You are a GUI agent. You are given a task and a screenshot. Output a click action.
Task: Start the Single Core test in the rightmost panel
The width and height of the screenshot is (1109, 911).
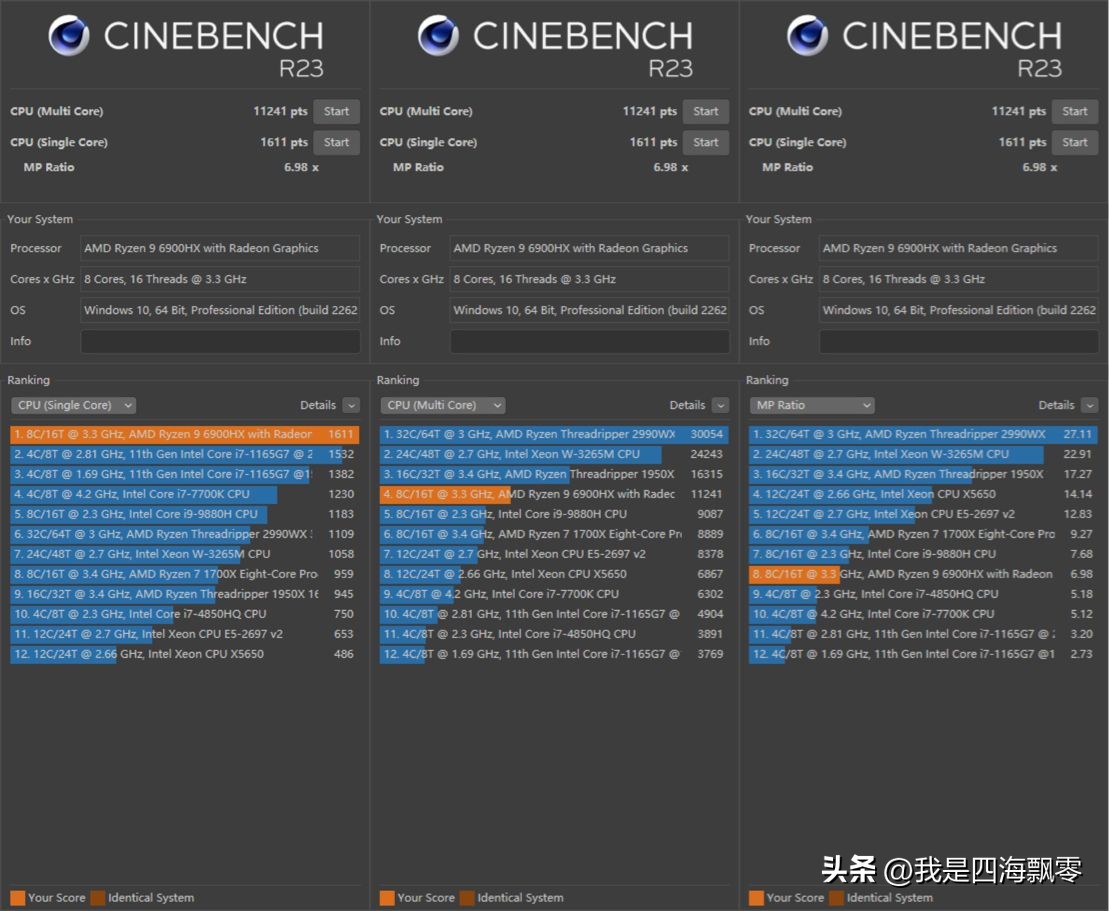pos(1074,142)
